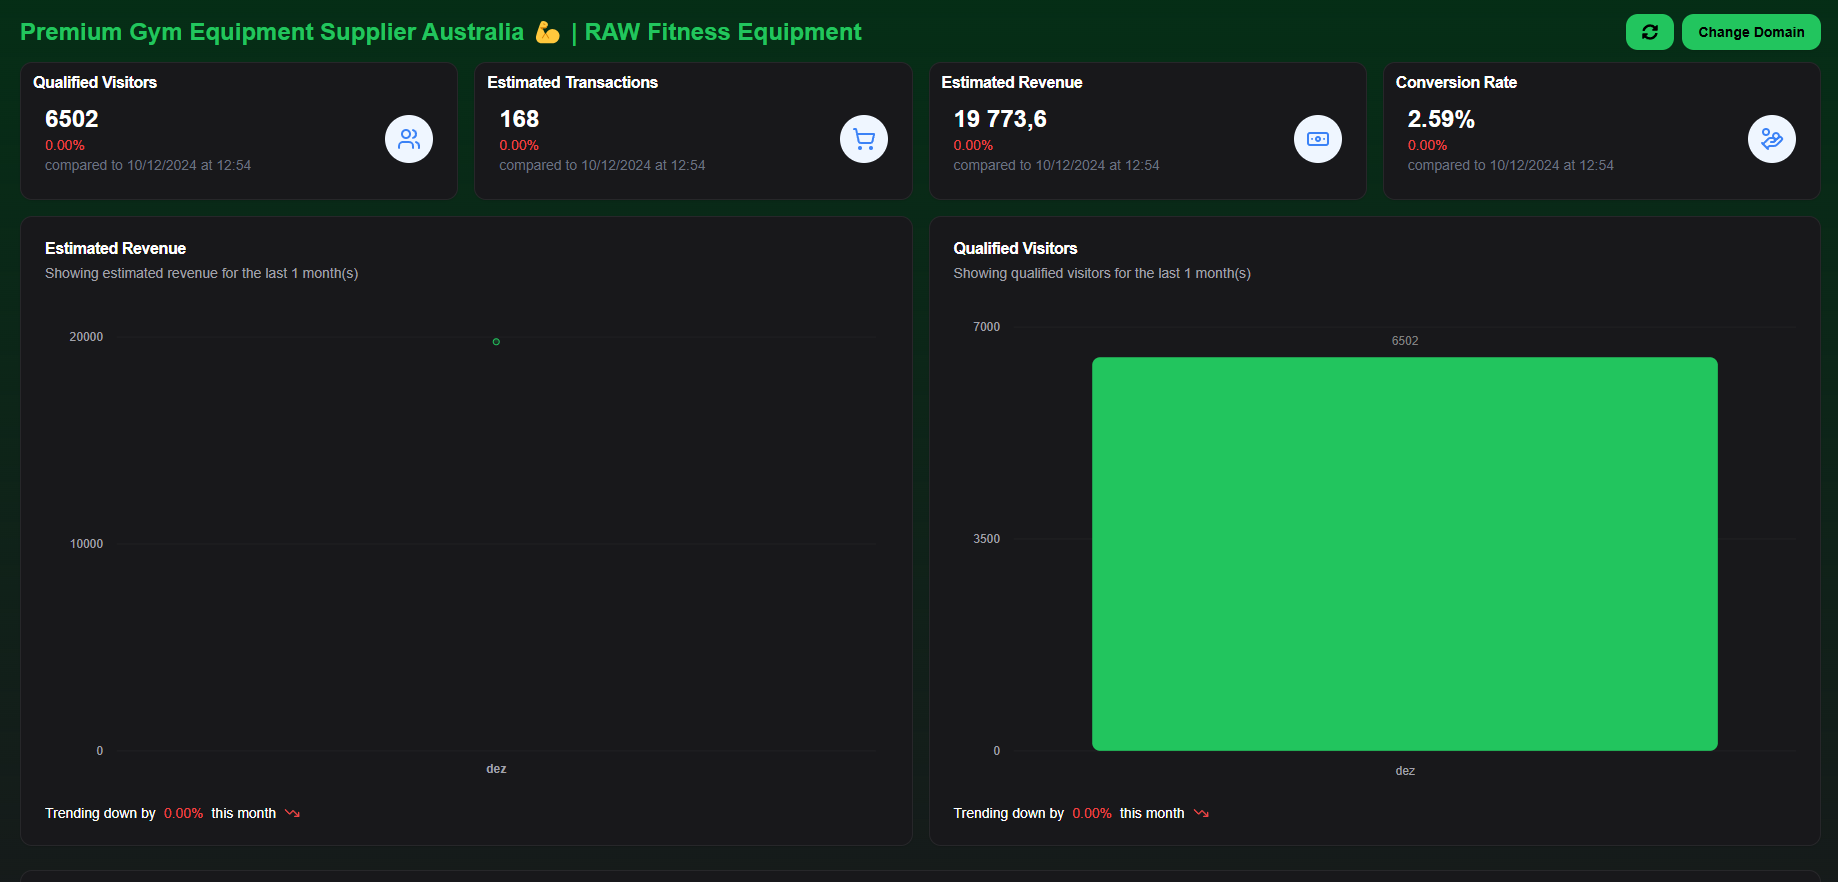This screenshot has width=1838, height=882.
Task: Click the 168 transactions value
Action: pyautogui.click(x=519, y=119)
